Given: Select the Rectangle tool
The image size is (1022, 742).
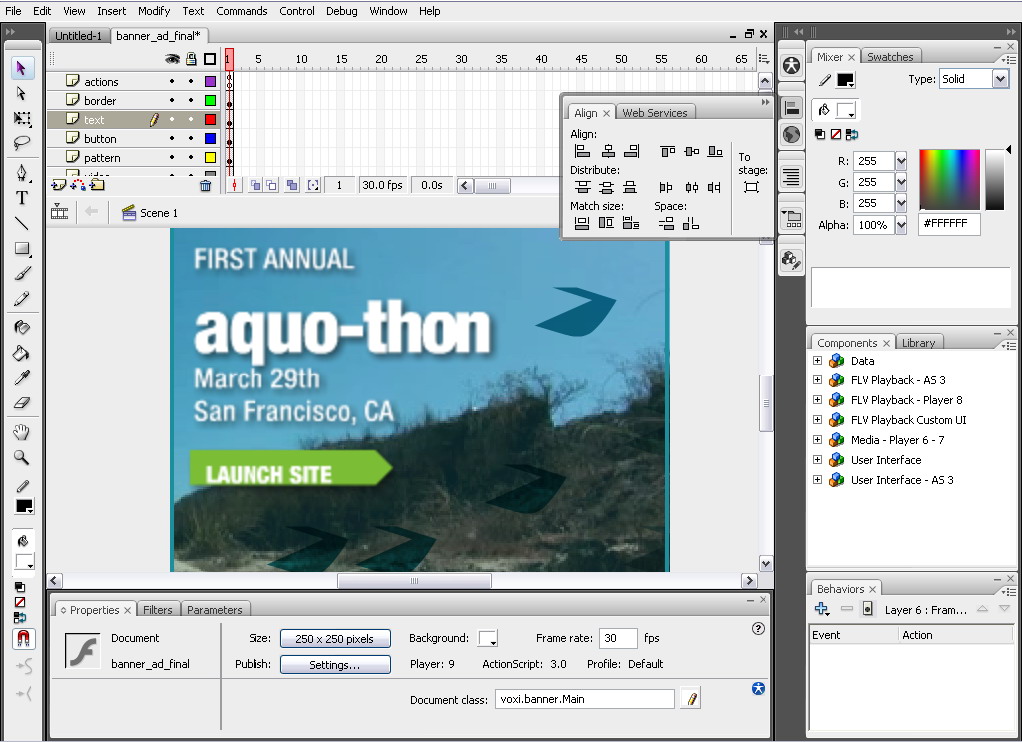Looking at the screenshot, I should coord(22,248).
